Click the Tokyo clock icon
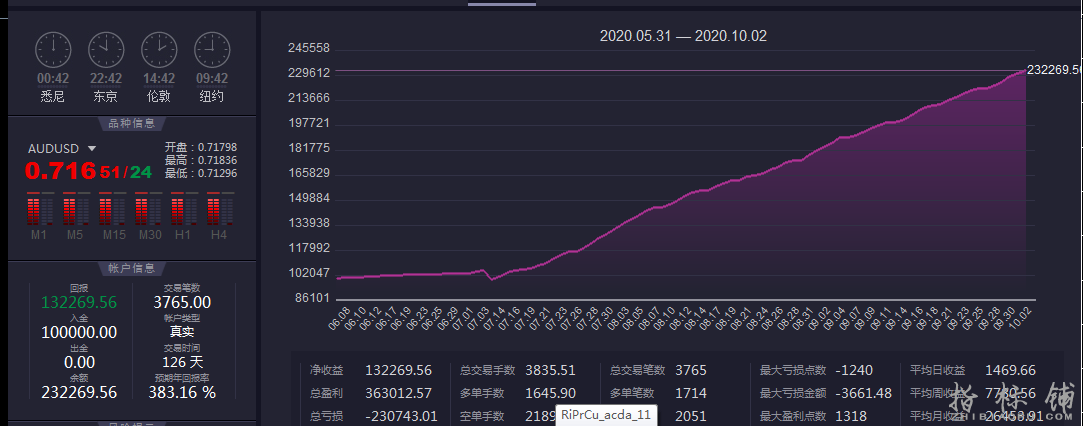This screenshot has height=426, width=1083. coord(106,50)
